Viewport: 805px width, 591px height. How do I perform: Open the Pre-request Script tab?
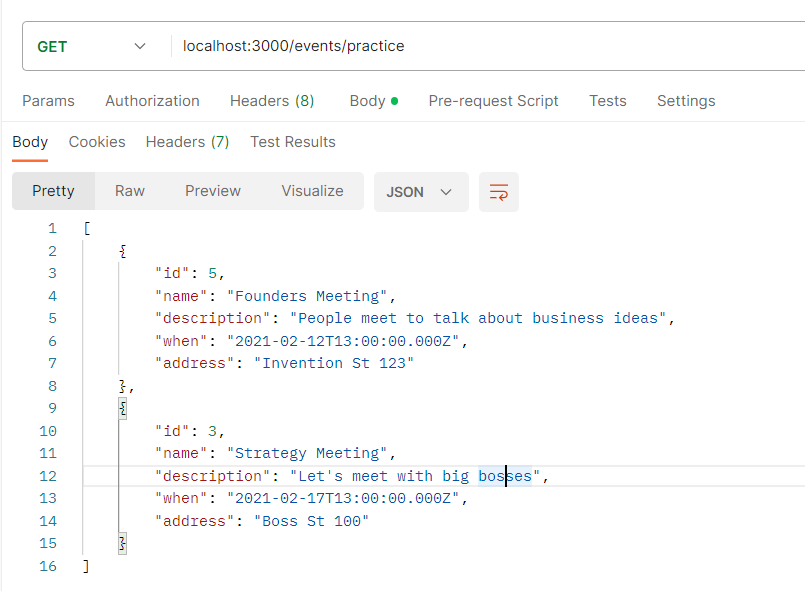click(493, 101)
